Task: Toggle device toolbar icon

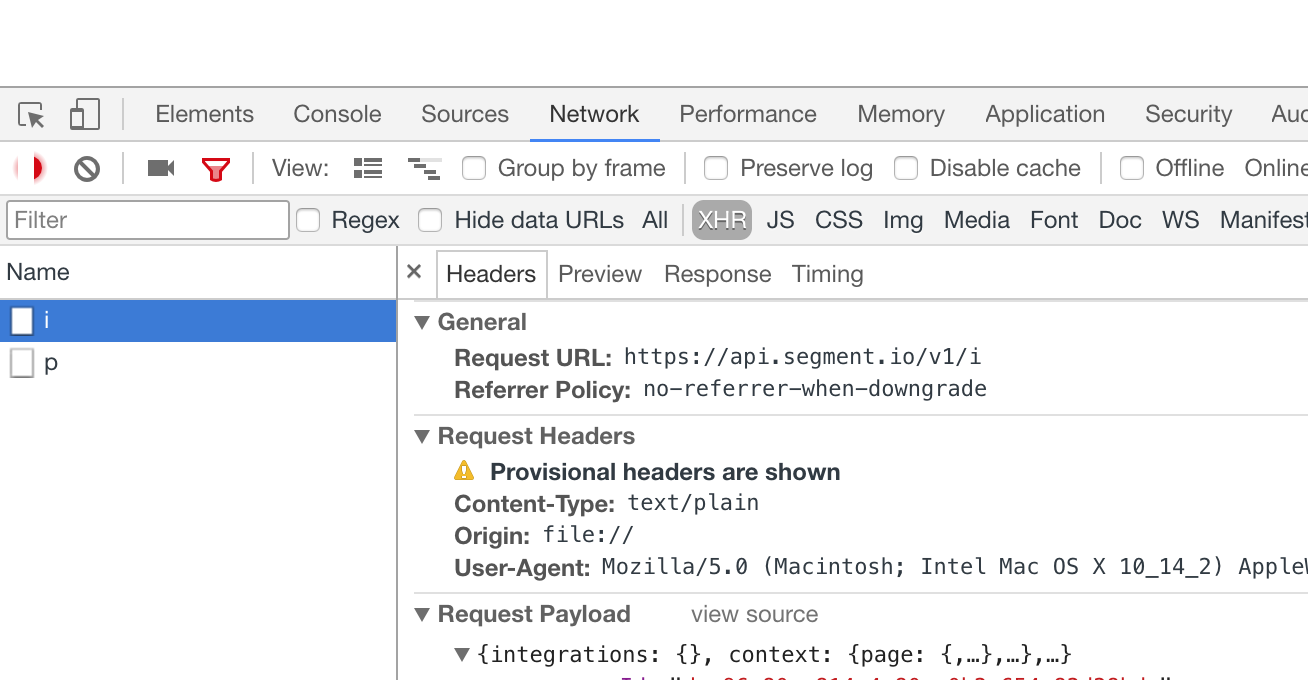Action: [x=85, y=115]
